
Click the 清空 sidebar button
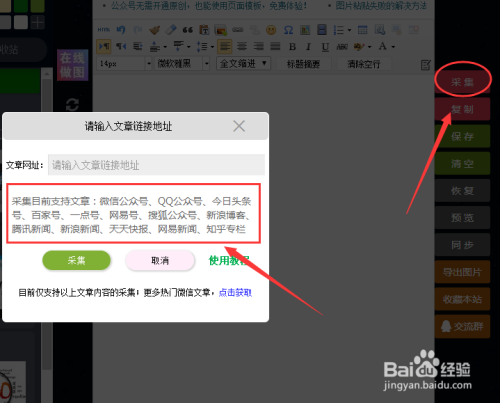click(462, 163)
